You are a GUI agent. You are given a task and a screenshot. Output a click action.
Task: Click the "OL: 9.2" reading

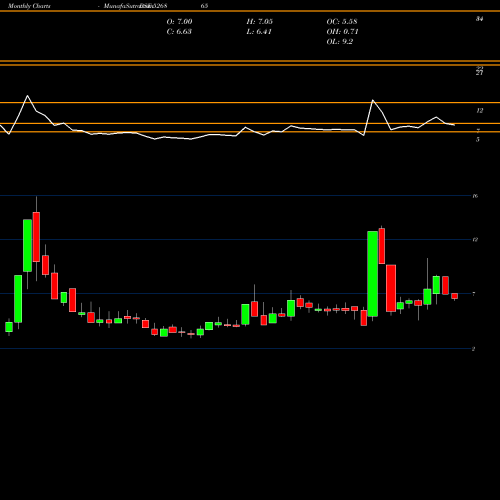340,41
